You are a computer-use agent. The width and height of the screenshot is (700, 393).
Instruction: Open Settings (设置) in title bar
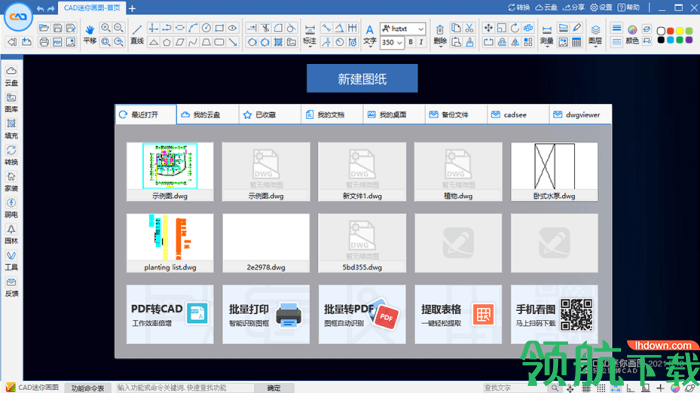[601, 8]
